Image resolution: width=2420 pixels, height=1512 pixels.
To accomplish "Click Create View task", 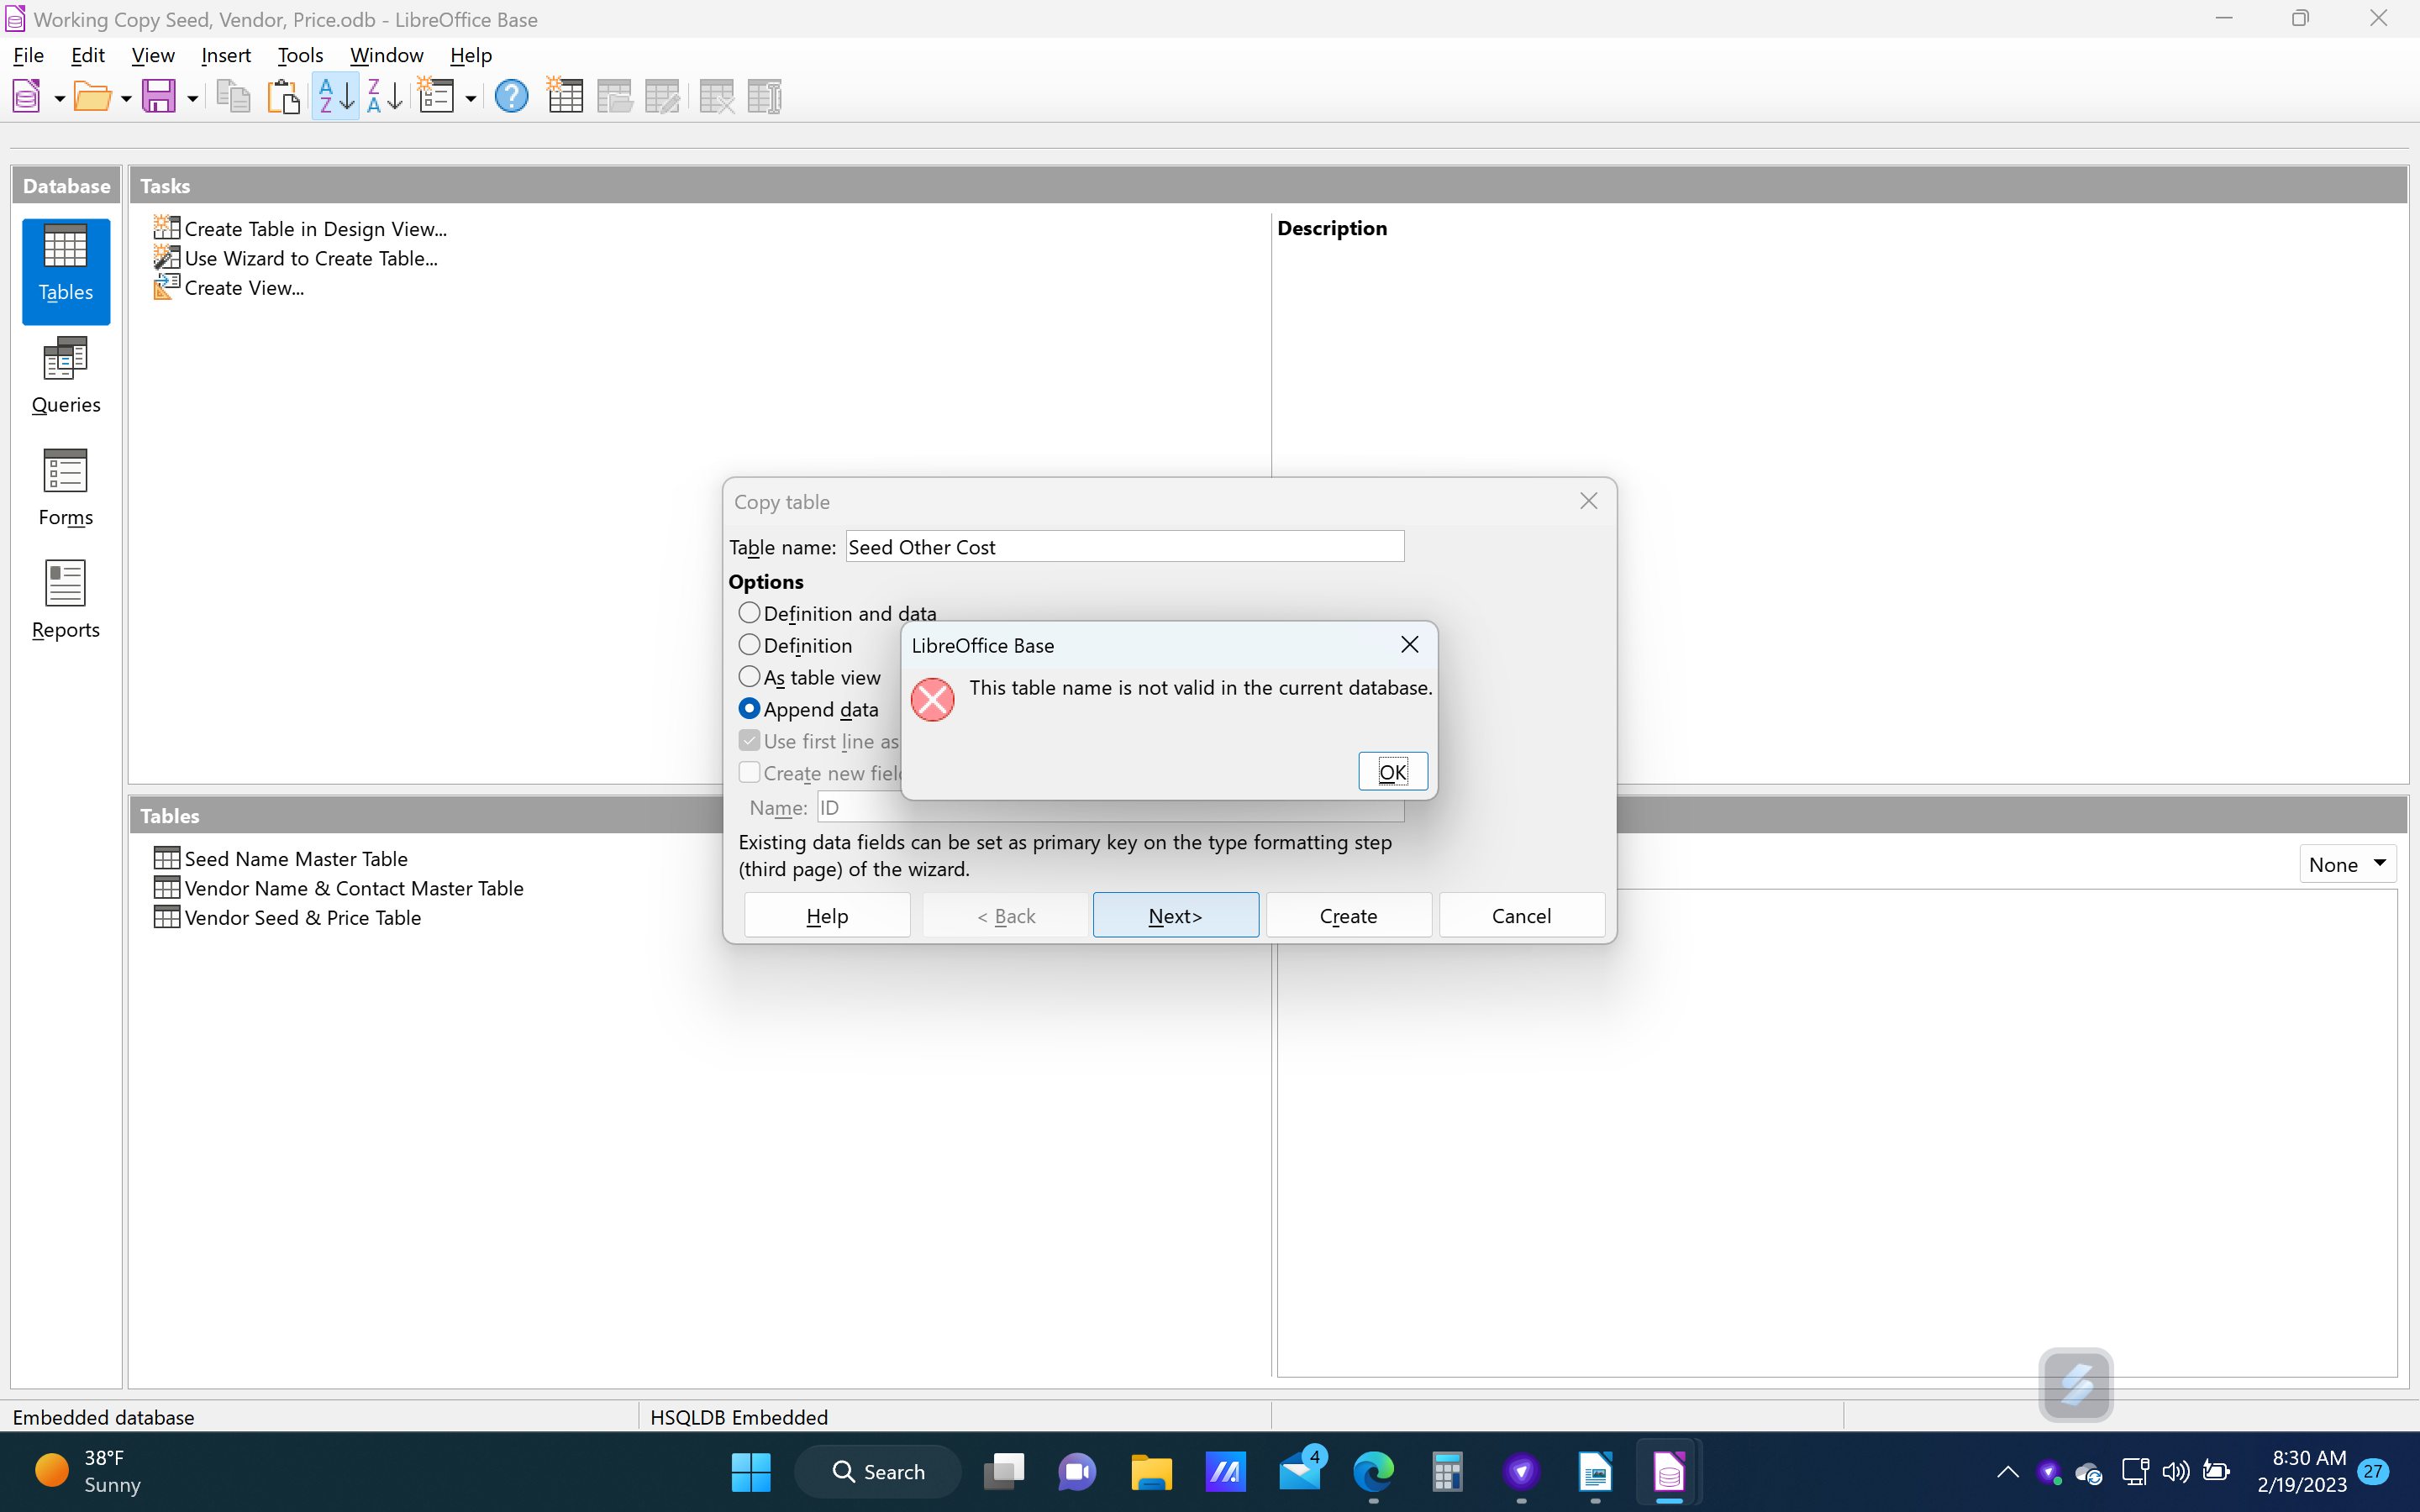I will [229, 288].
